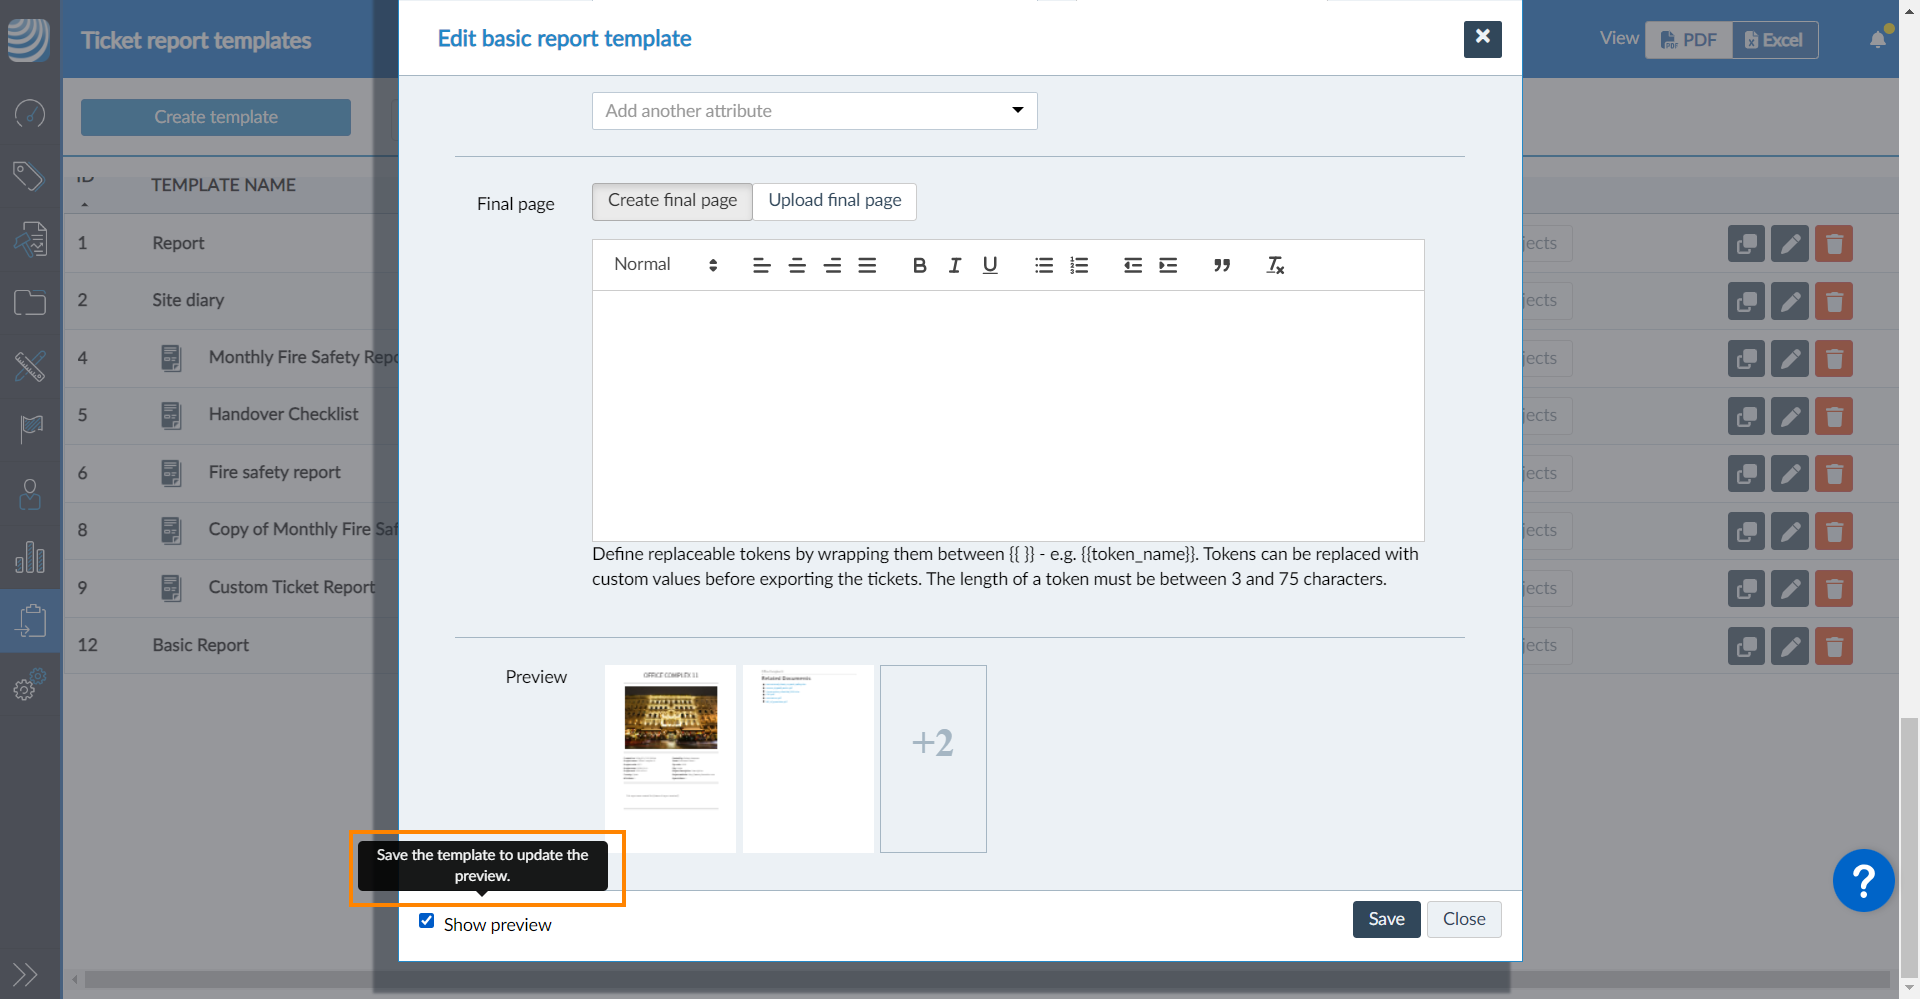Clear text formatting with the Tx icon
The height and width of the screenshot is (999, 1920).
(1275, 265)
